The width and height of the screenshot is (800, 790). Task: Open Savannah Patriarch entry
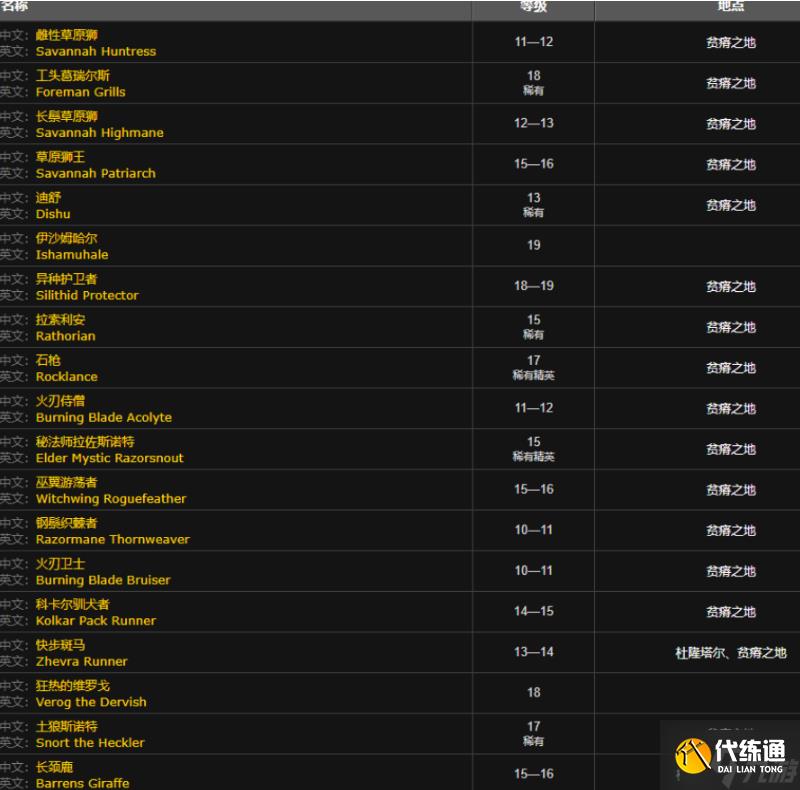pyautogui.click(x=95, y=174)
